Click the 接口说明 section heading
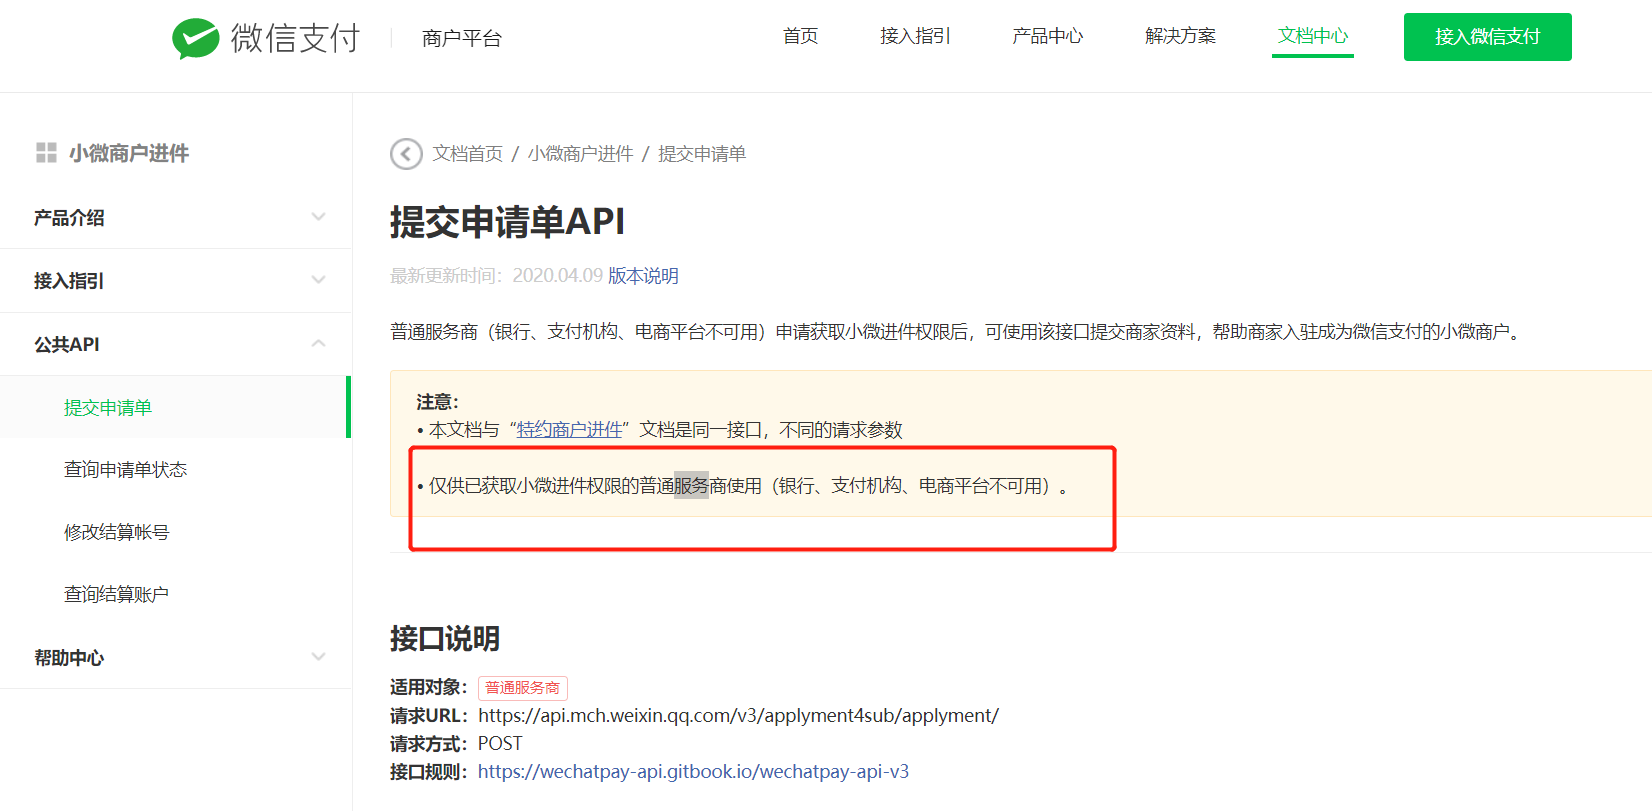 445,638
